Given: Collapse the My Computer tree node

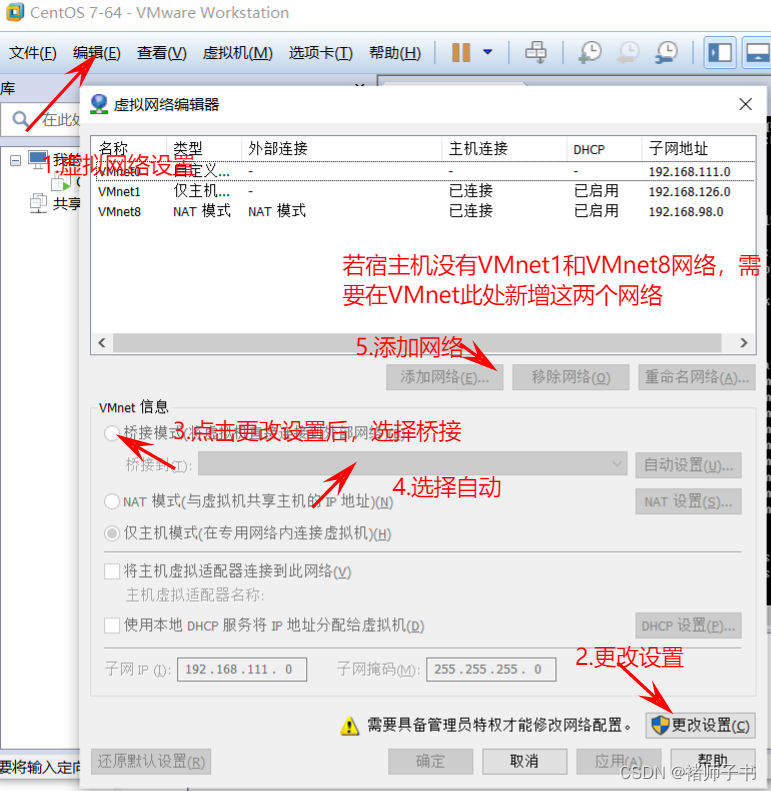Looking at the screenshot, I should click(x=16, y=160).
